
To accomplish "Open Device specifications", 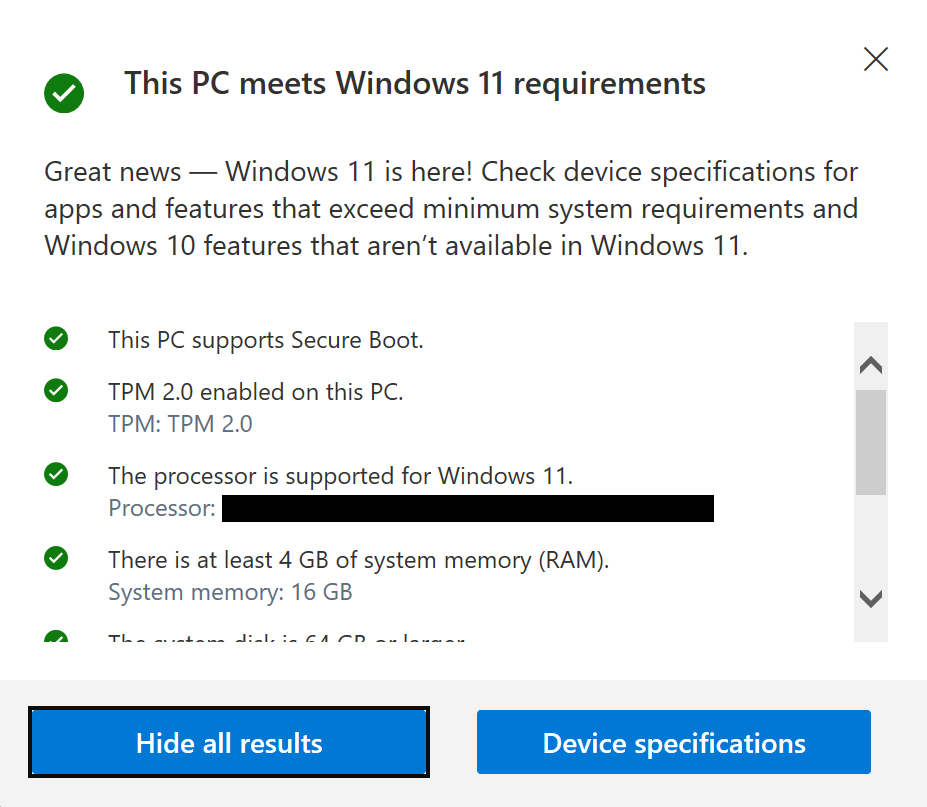I will pyautogui.click(x=674, y=743).
